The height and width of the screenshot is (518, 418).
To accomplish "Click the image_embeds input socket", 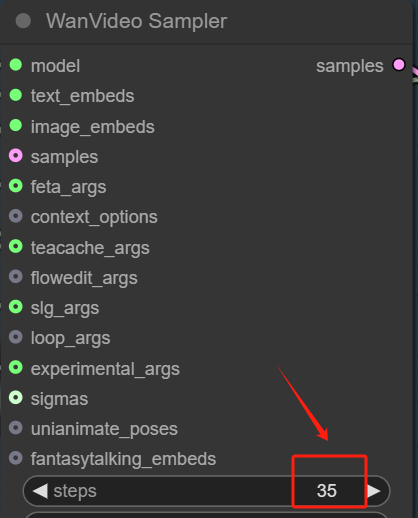I will [x=16, y=126].
